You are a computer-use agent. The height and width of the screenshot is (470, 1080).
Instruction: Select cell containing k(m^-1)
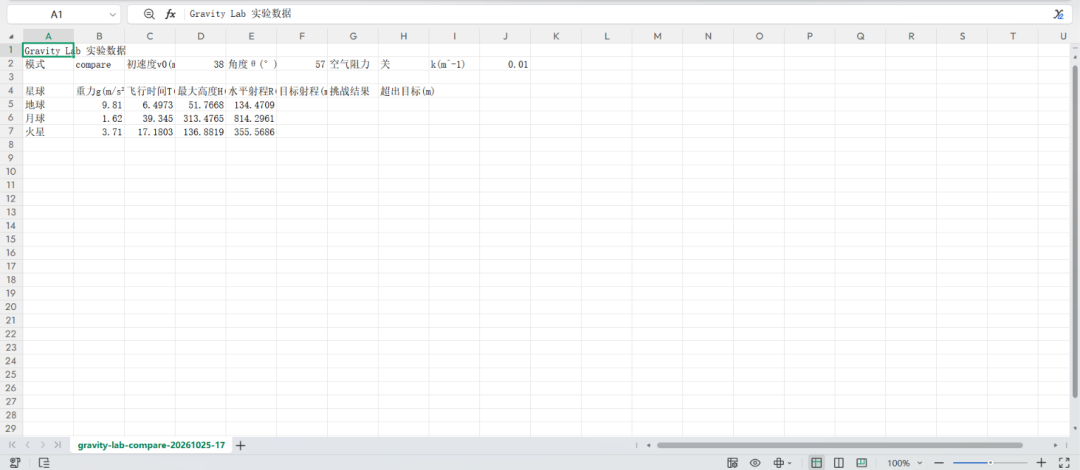(x=454, y=64)
